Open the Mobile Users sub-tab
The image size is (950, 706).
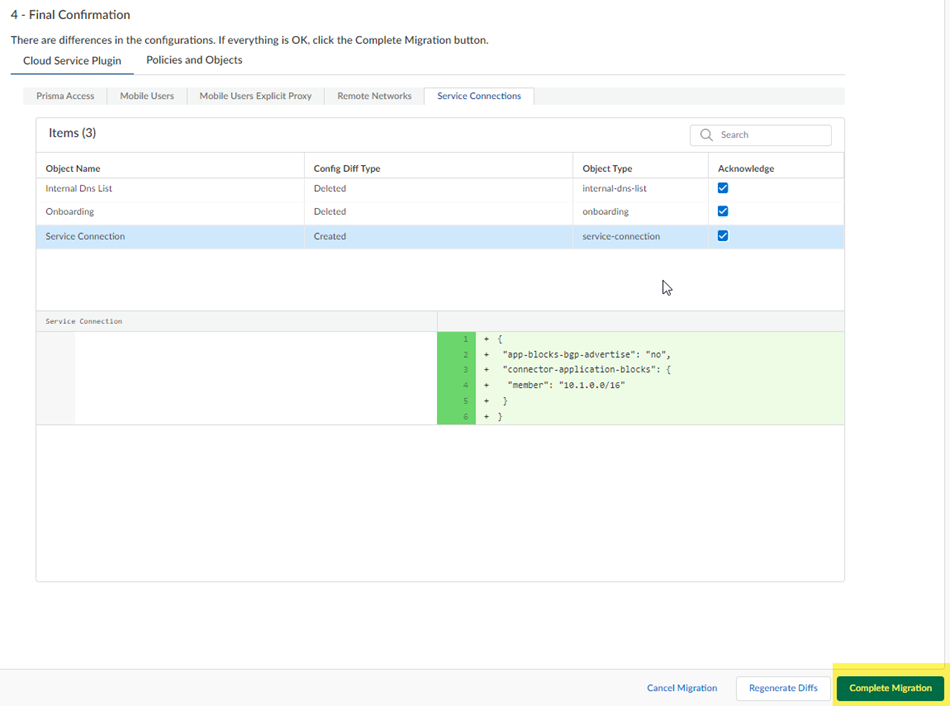[x=147, y=96]
